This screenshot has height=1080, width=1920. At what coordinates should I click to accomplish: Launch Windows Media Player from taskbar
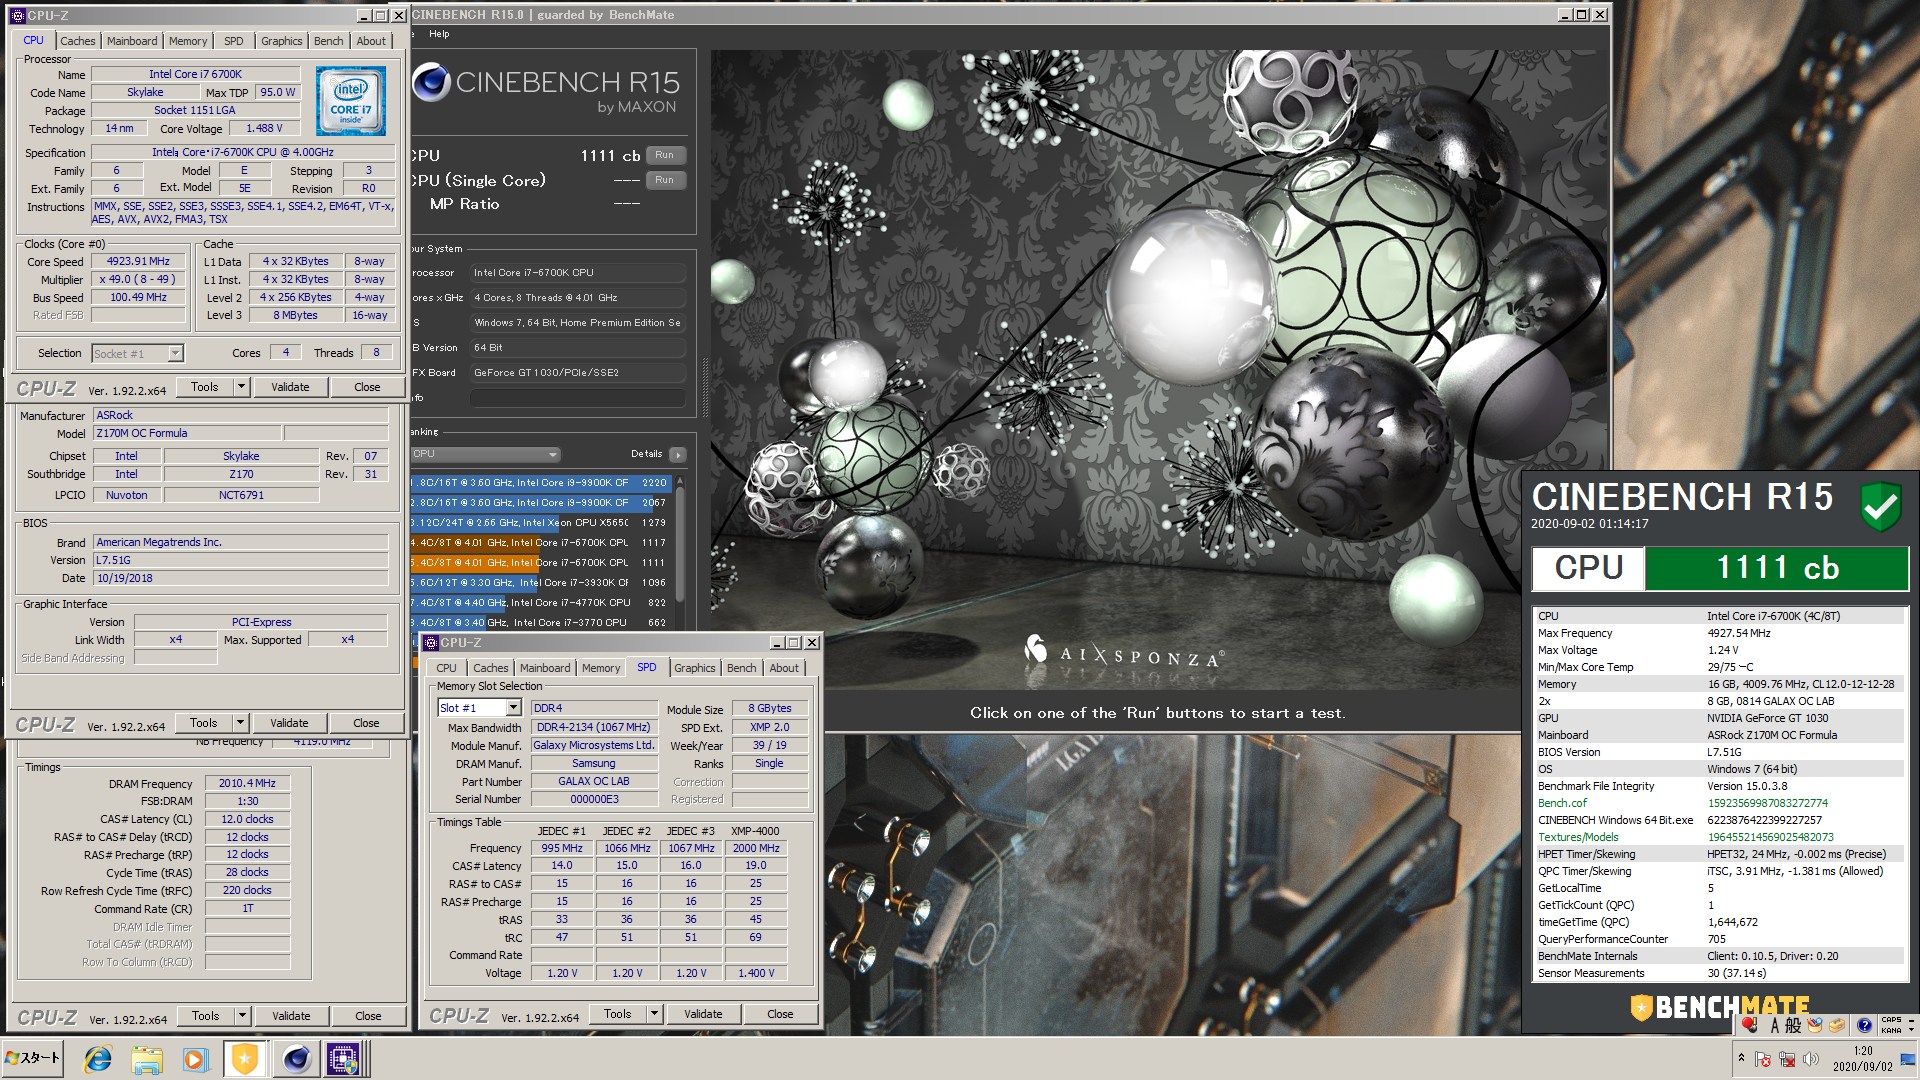(x=195, y=1059)
